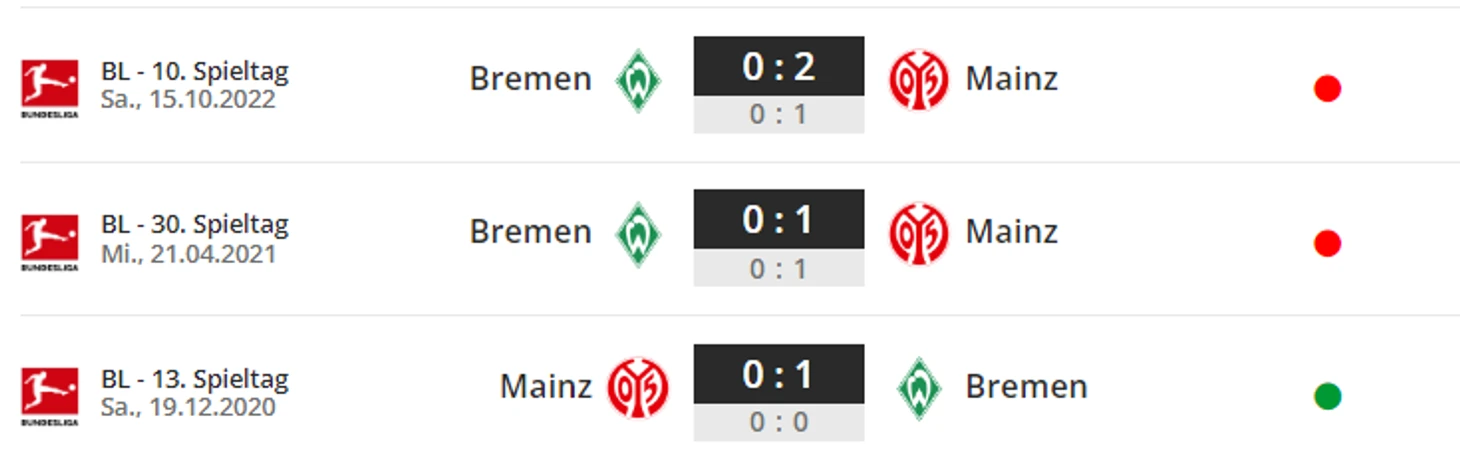1460x455 pixels.
Task: Click Mainz crest in 15.10.2022 match
Action: pos(919,80)
